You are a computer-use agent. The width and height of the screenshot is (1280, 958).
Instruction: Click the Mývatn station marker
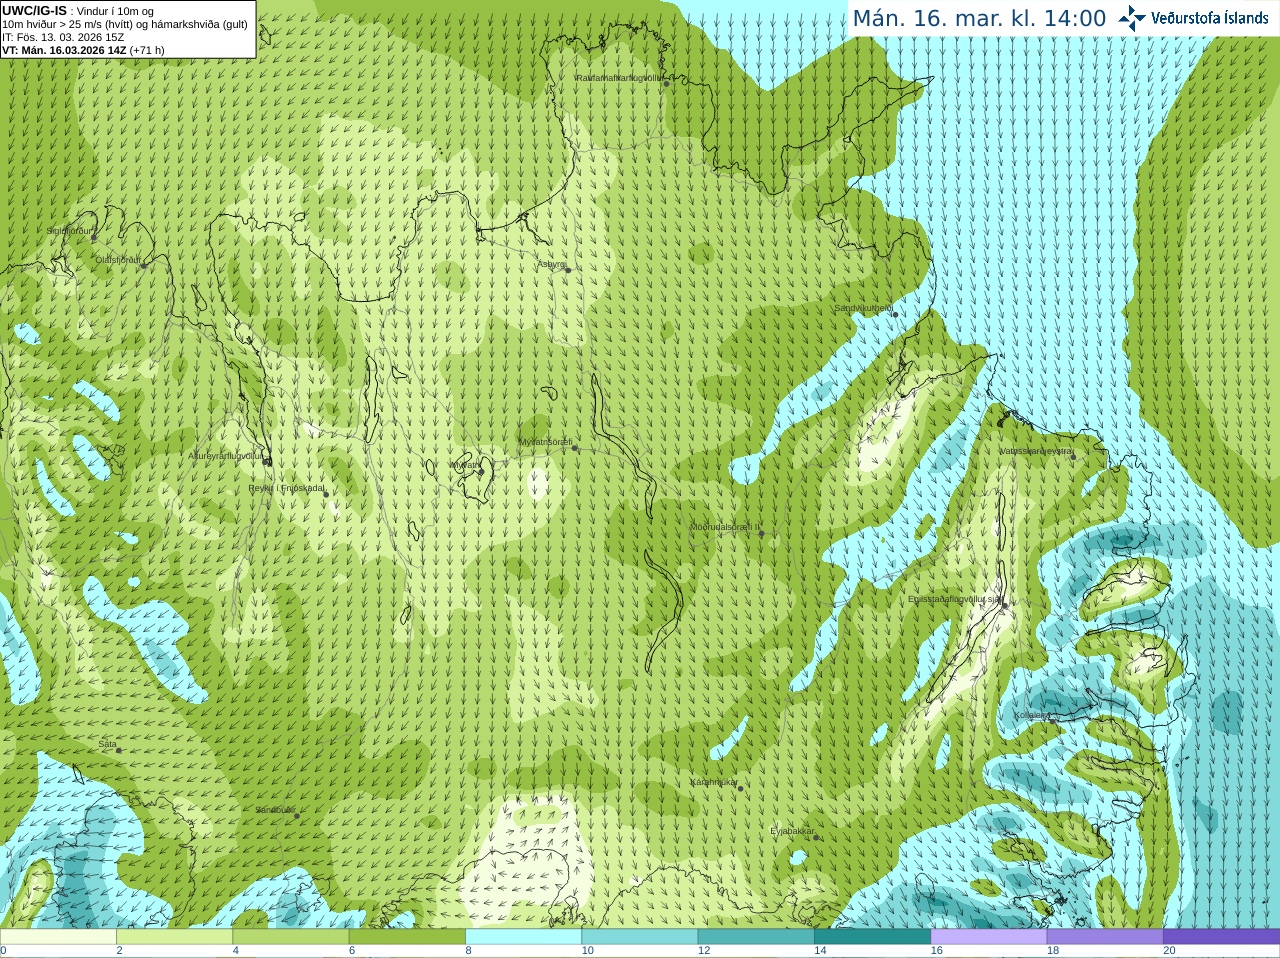(481, 472)
